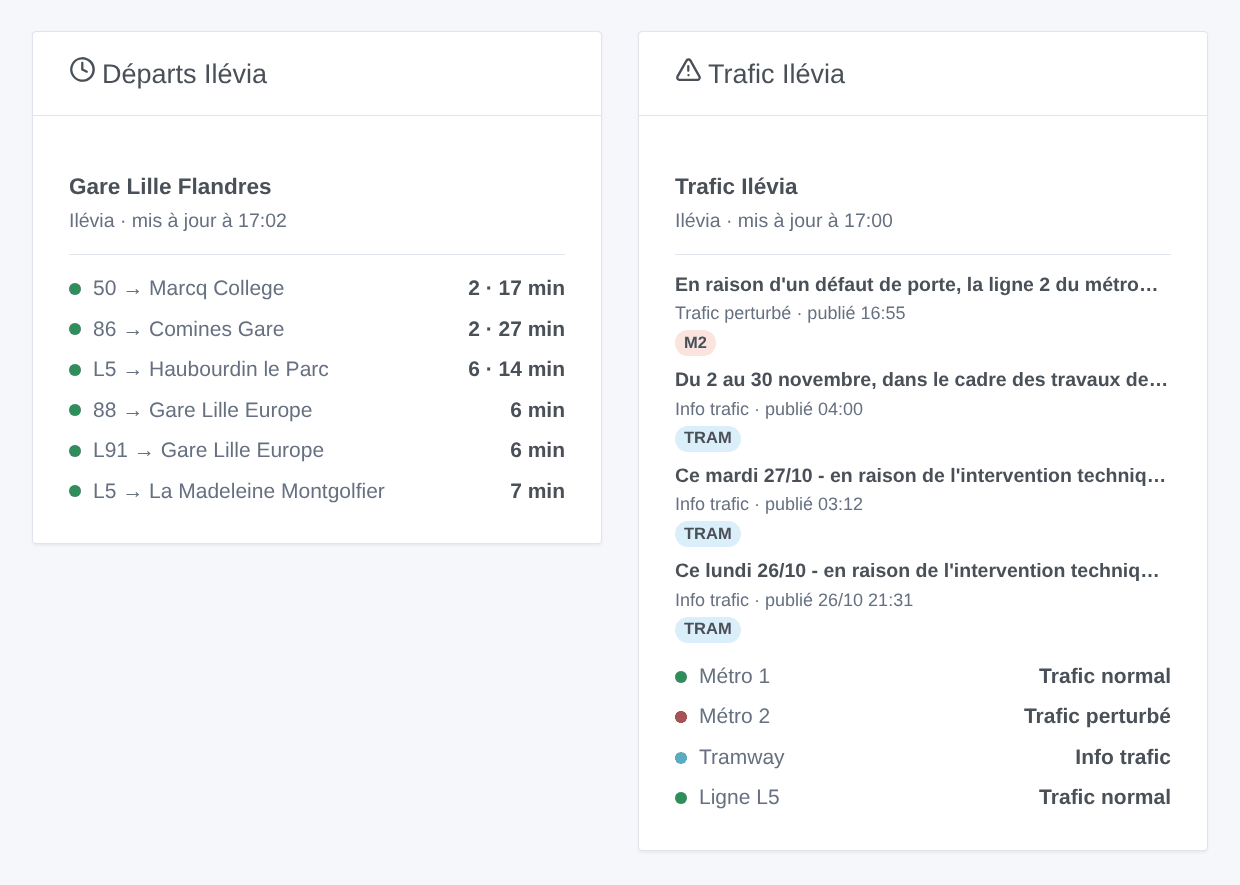The image size is (1240, 885).
Task: Click the Info trafic · publié 04:00 line
Action: tap(769, 409)
